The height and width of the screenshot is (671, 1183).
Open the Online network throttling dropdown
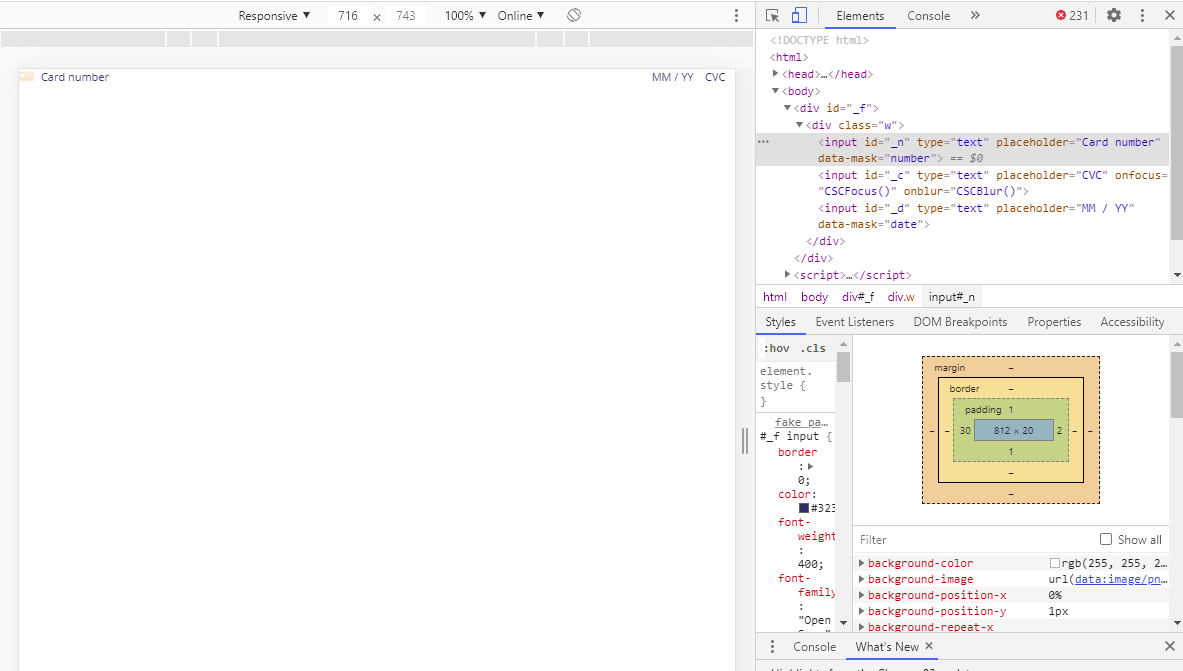pos(521,15)
